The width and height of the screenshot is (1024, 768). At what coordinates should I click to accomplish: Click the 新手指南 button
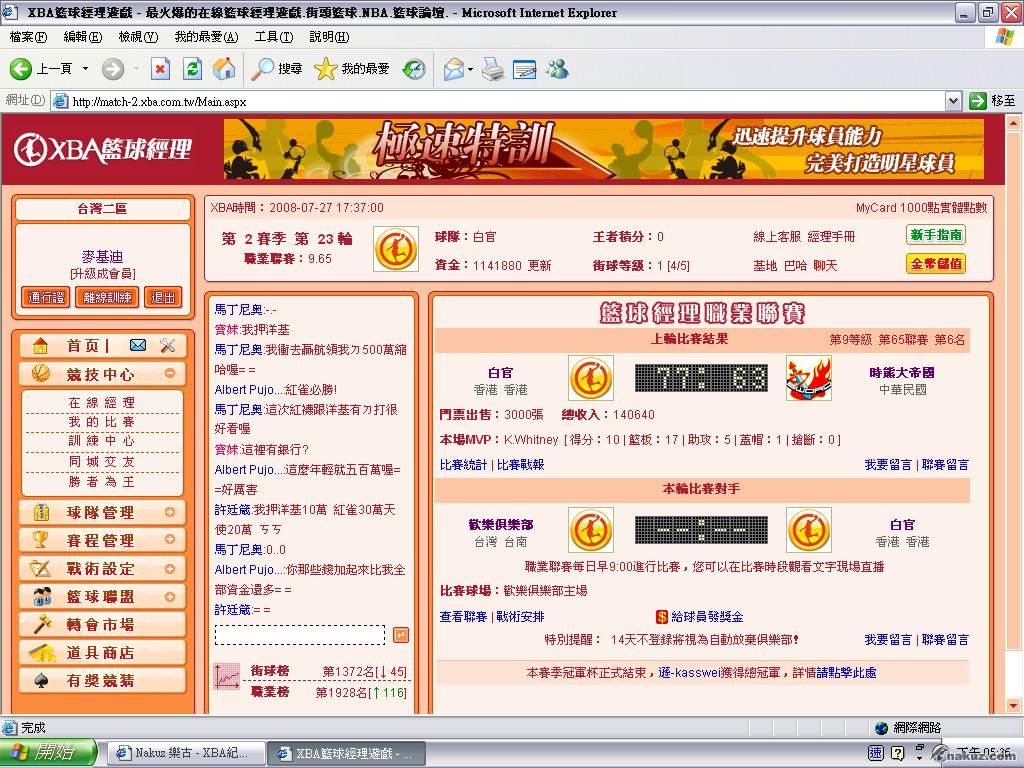coord(936,236)
